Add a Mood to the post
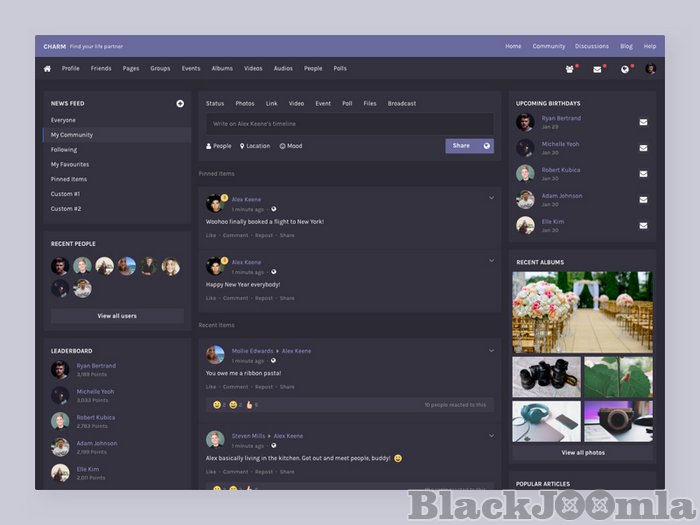The image size is (700, 525). click(291, 146)
